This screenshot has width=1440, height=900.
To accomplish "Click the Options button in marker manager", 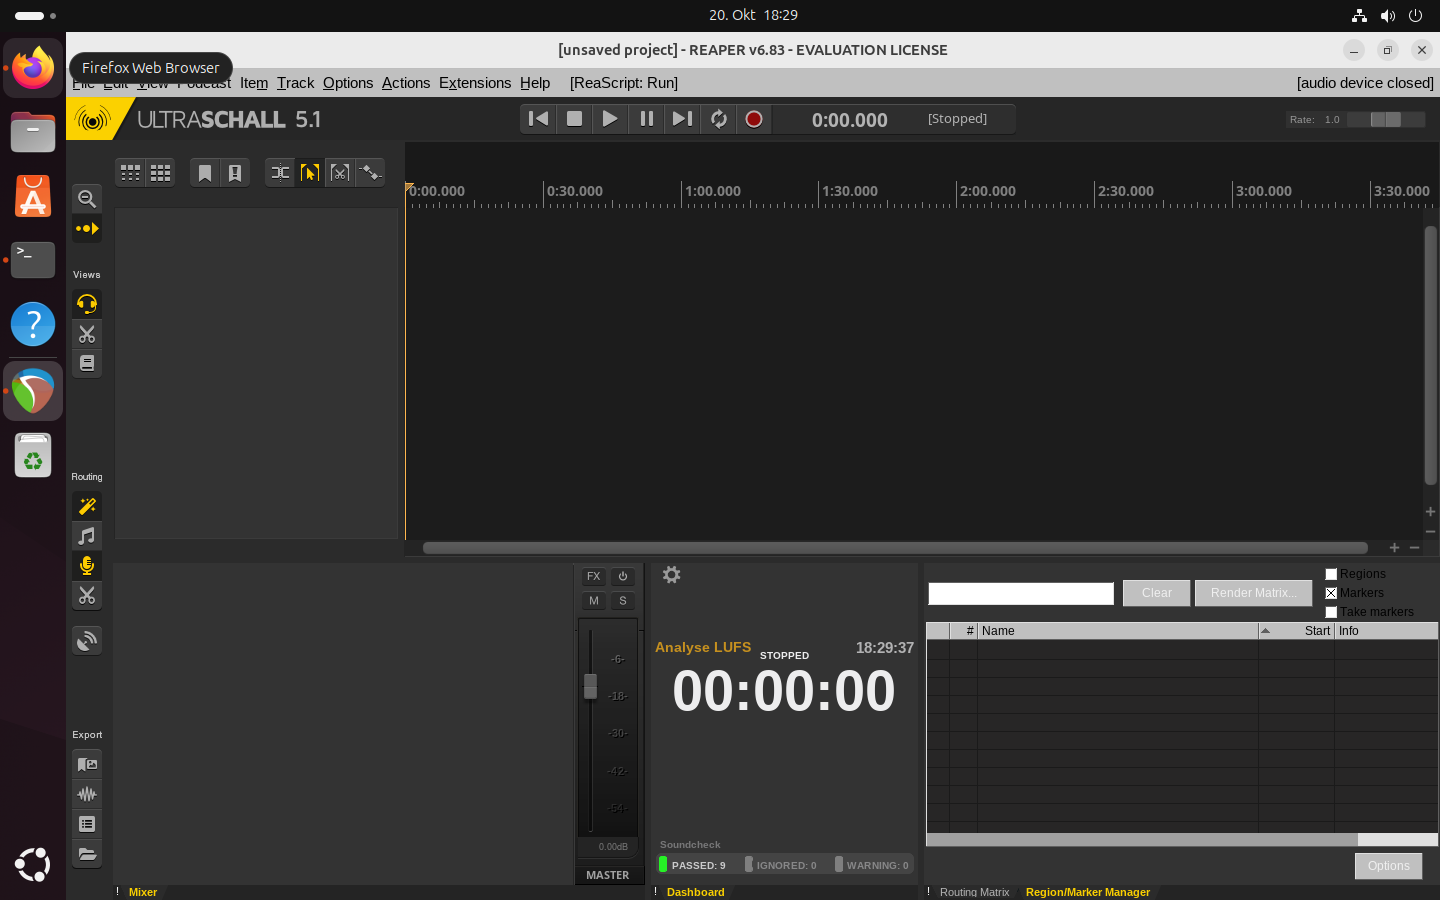I will coord(1389,866).
